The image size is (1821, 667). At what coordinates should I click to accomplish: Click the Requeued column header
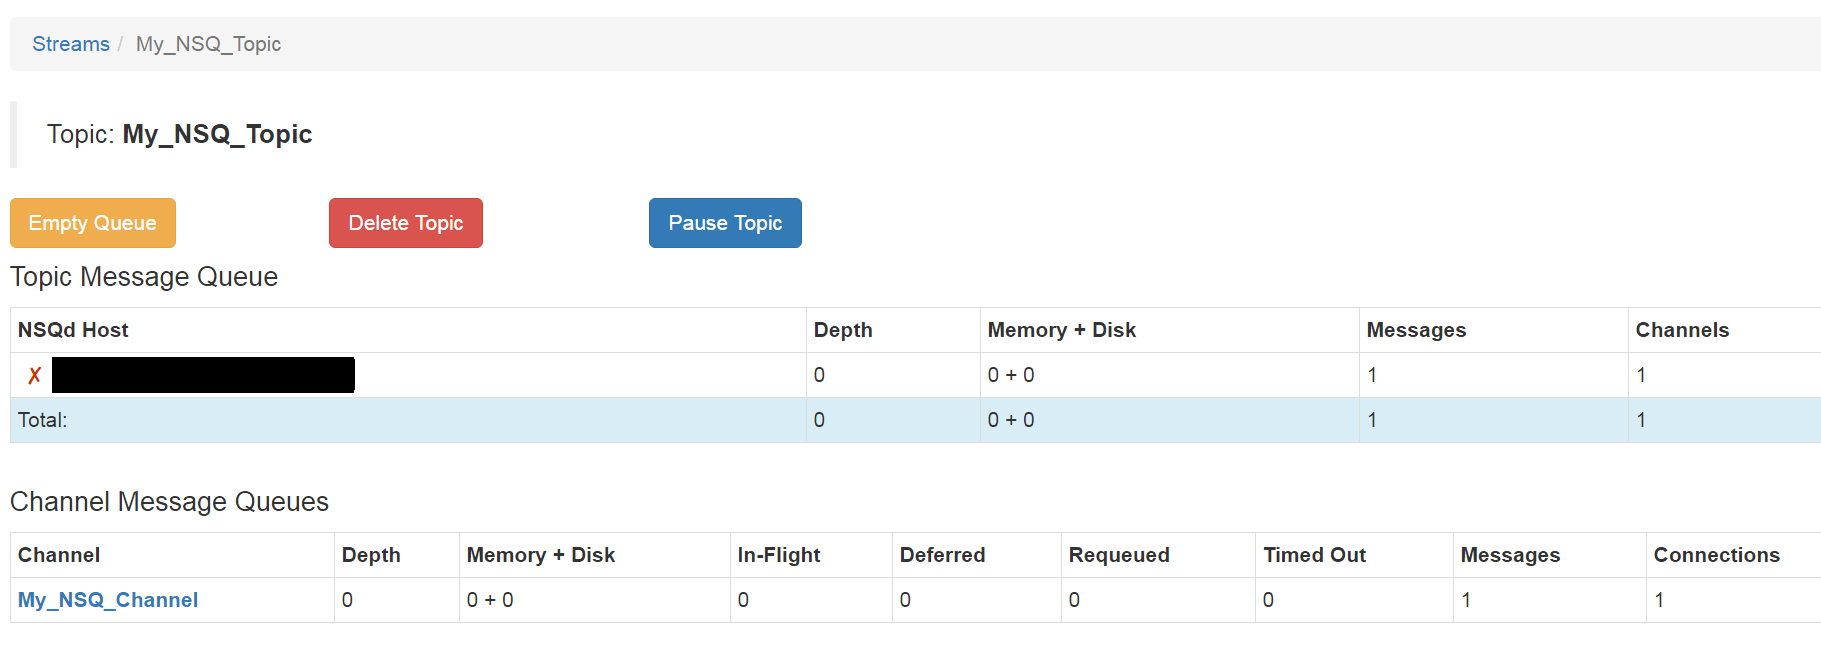[1119, 555]
